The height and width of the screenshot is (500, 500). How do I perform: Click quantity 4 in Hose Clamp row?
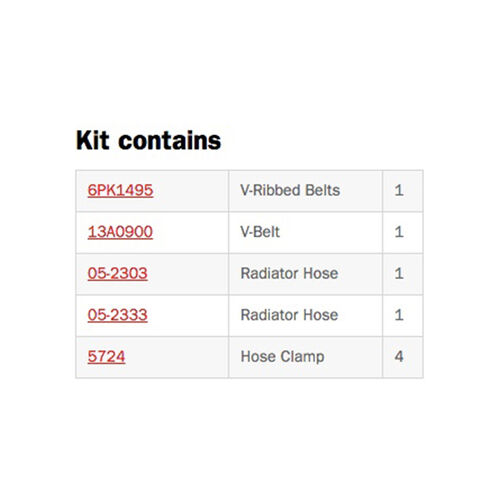coord(399,357)
